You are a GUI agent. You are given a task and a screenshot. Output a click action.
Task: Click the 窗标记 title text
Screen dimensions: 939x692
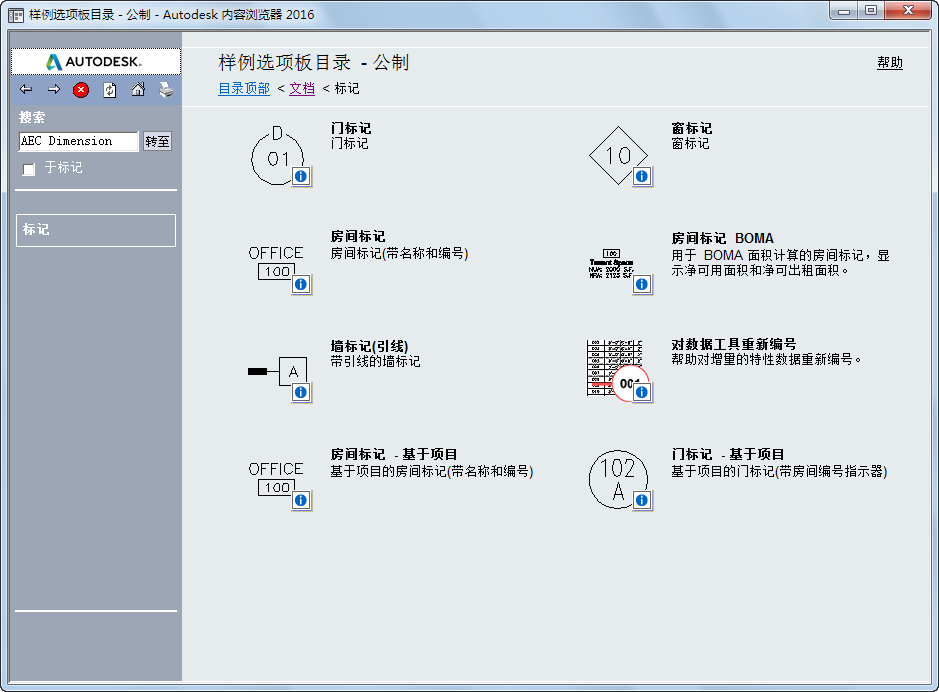[x=692, y=128]
